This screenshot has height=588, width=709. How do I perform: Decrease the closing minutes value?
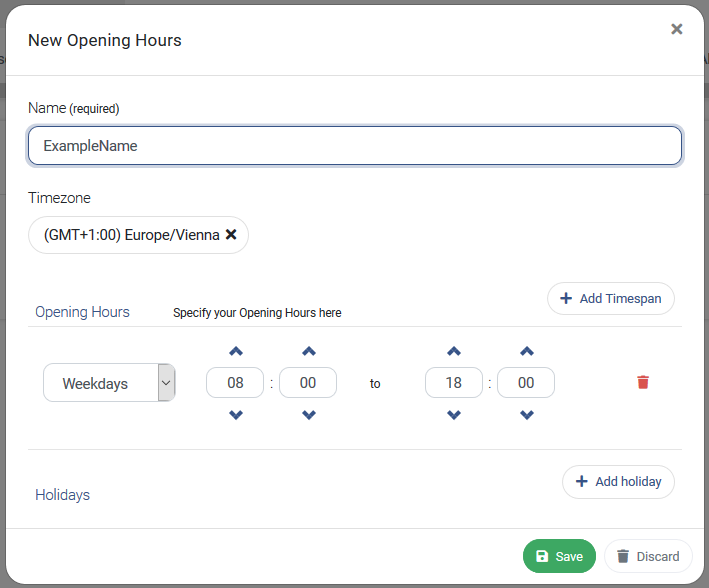[527, 414]
